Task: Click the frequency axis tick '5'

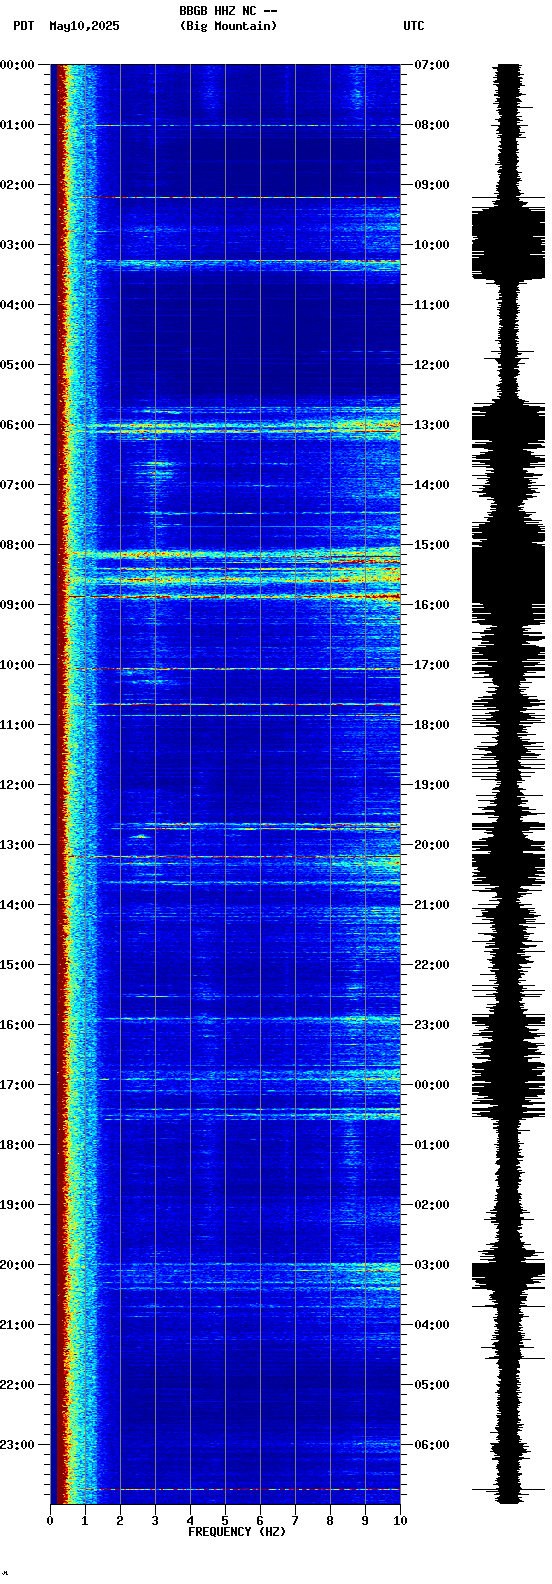Action: click(x=225, y=1521)
